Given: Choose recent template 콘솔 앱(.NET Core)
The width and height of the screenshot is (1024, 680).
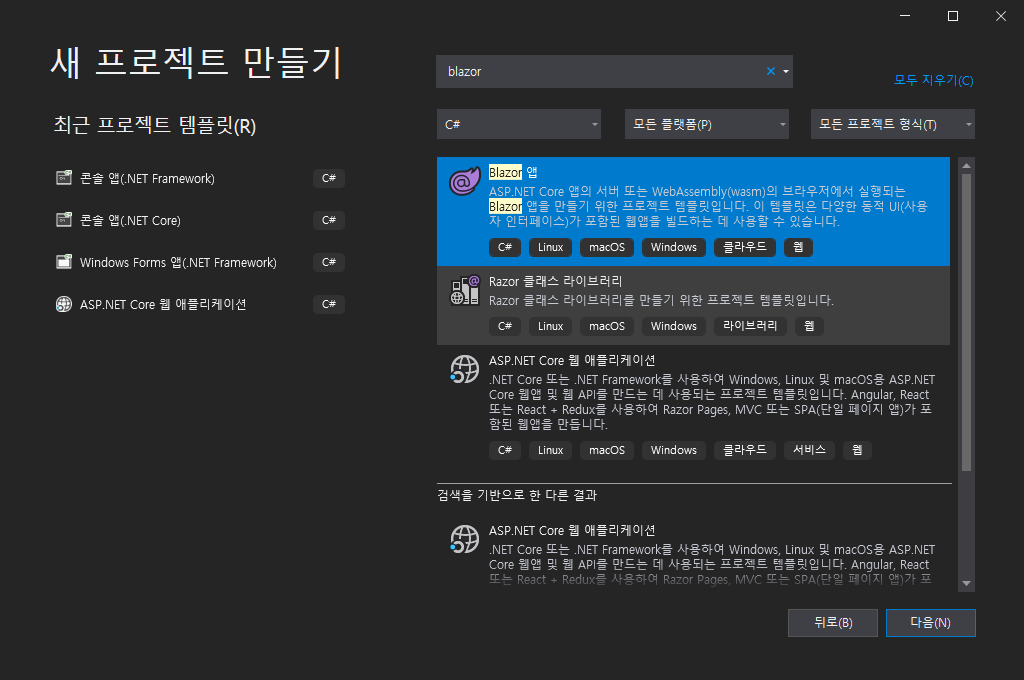Looking at the screenshot, I should (199, 220).
